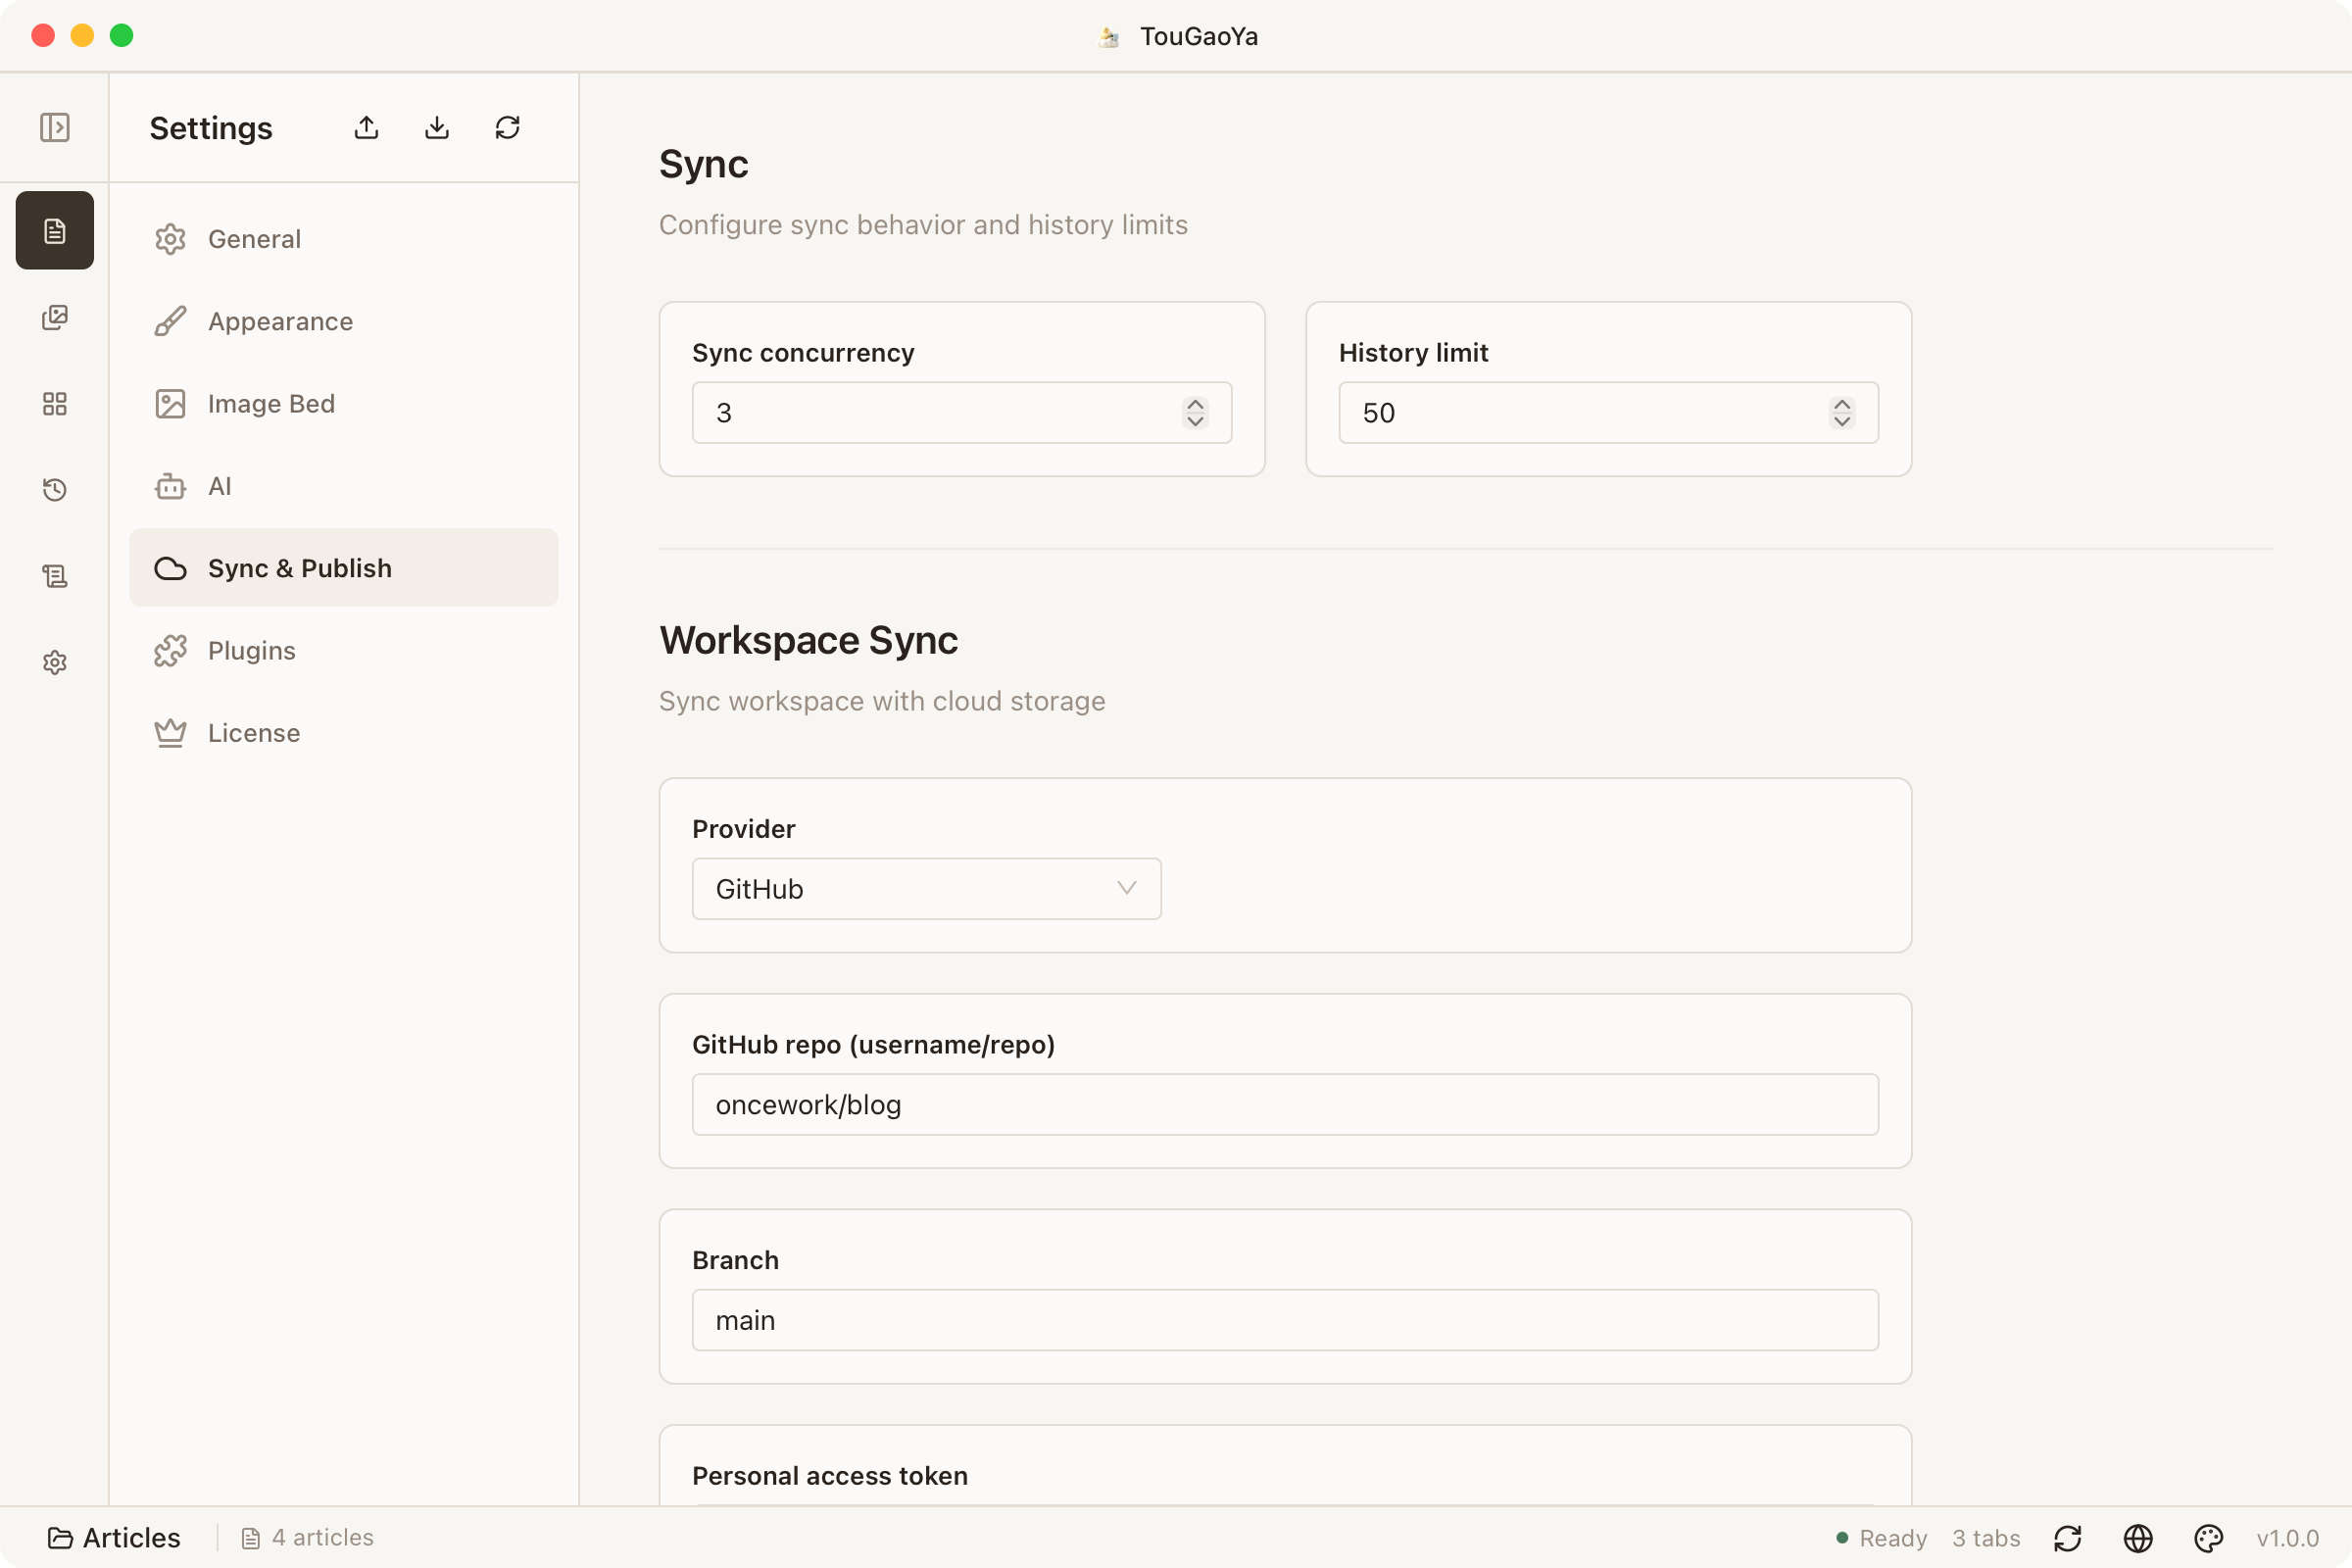Click the v1.0.0 version label
This screenshot has width=2352, height=1568.
[2287, 1538]
